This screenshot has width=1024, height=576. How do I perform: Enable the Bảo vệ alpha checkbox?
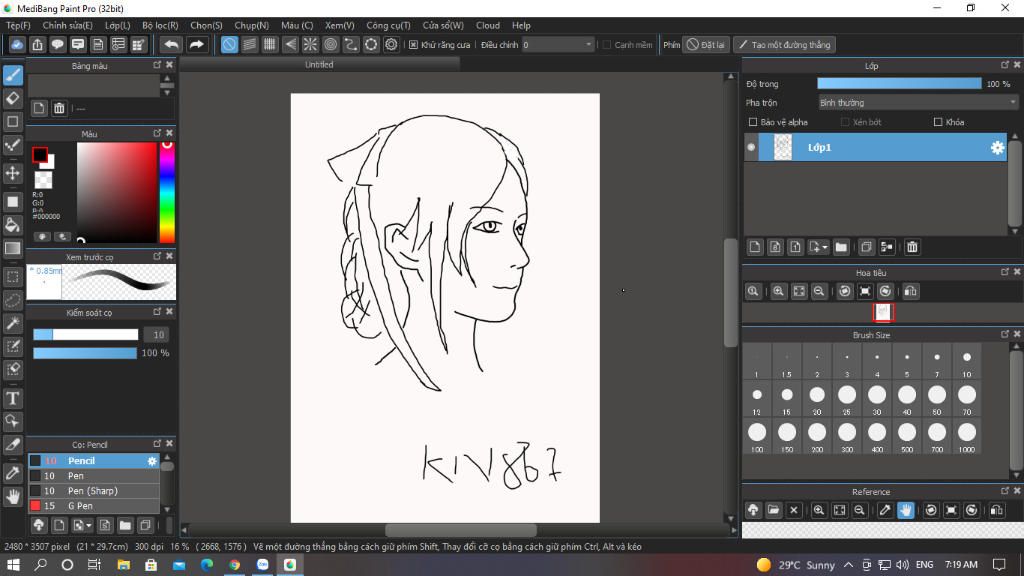click(x=753, y=122)
